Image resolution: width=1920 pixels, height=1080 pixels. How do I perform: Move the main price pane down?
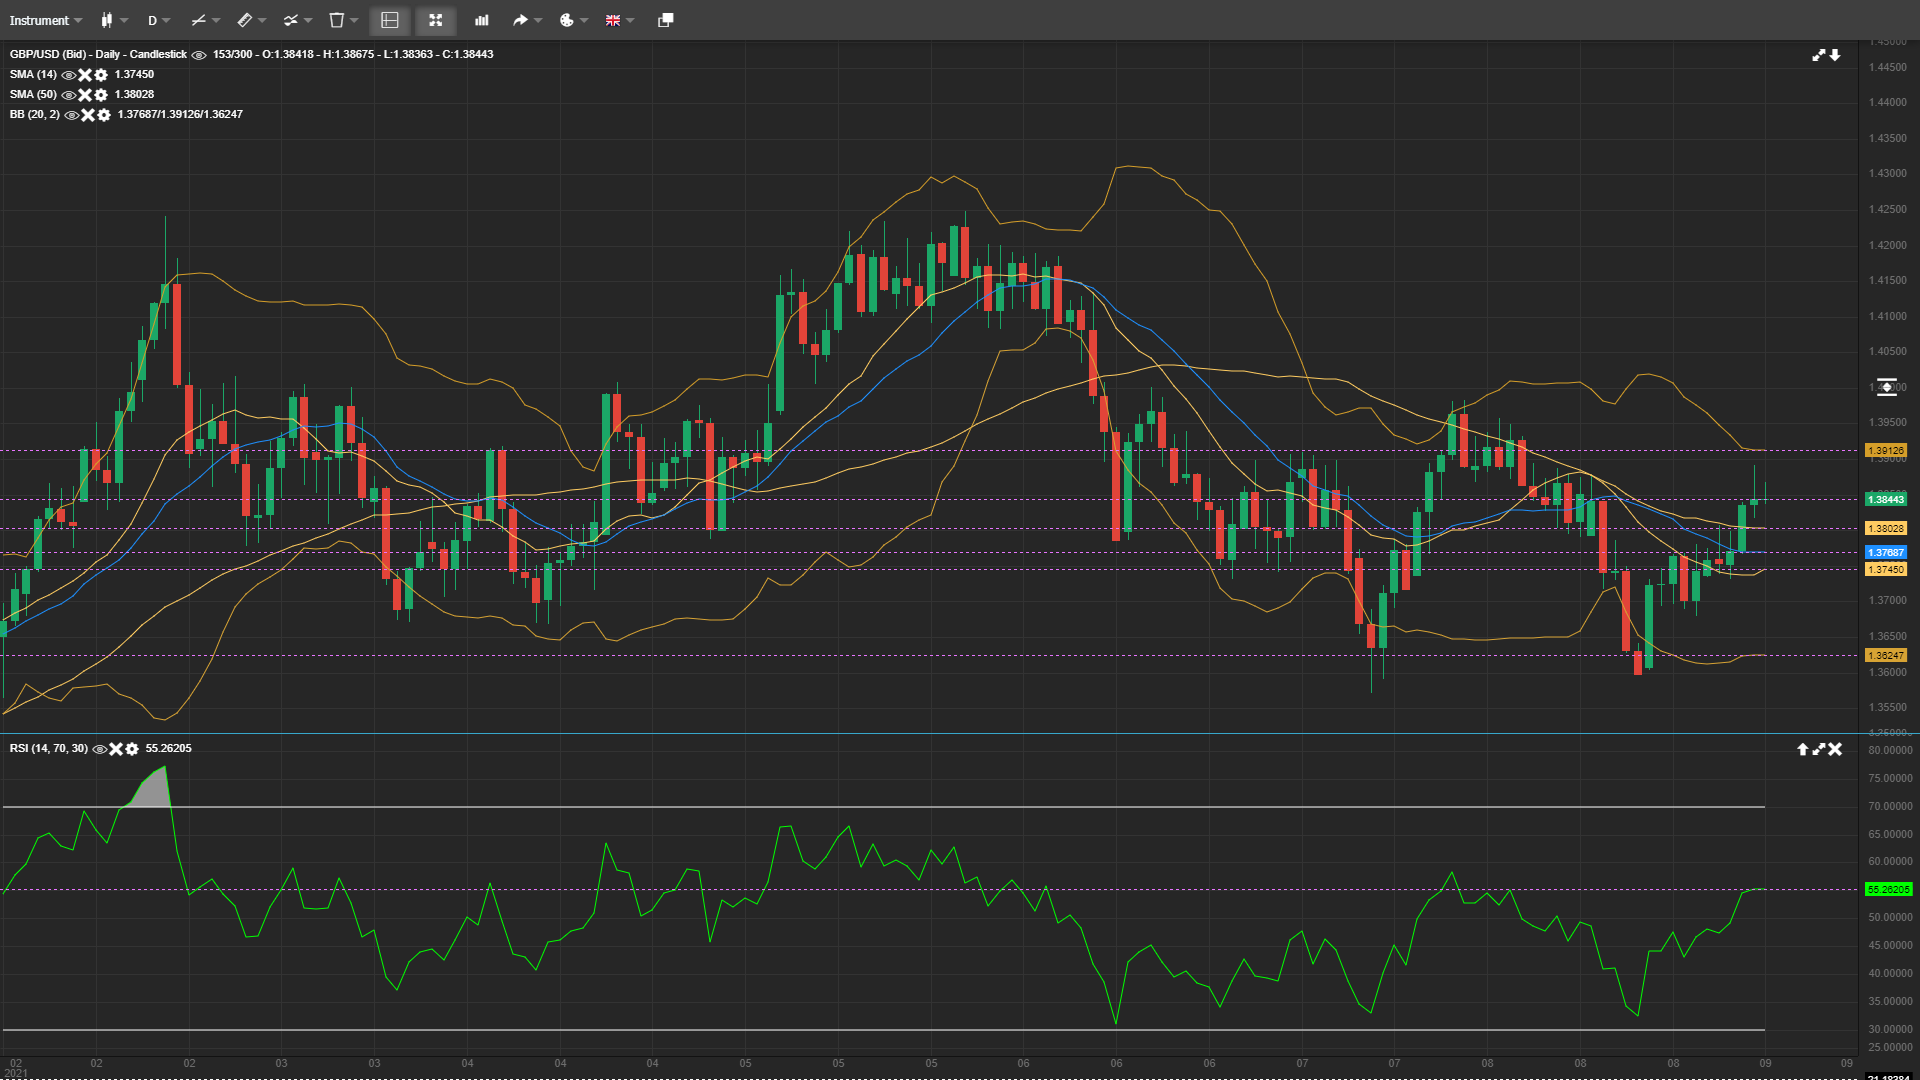(x=1835, y=55)
